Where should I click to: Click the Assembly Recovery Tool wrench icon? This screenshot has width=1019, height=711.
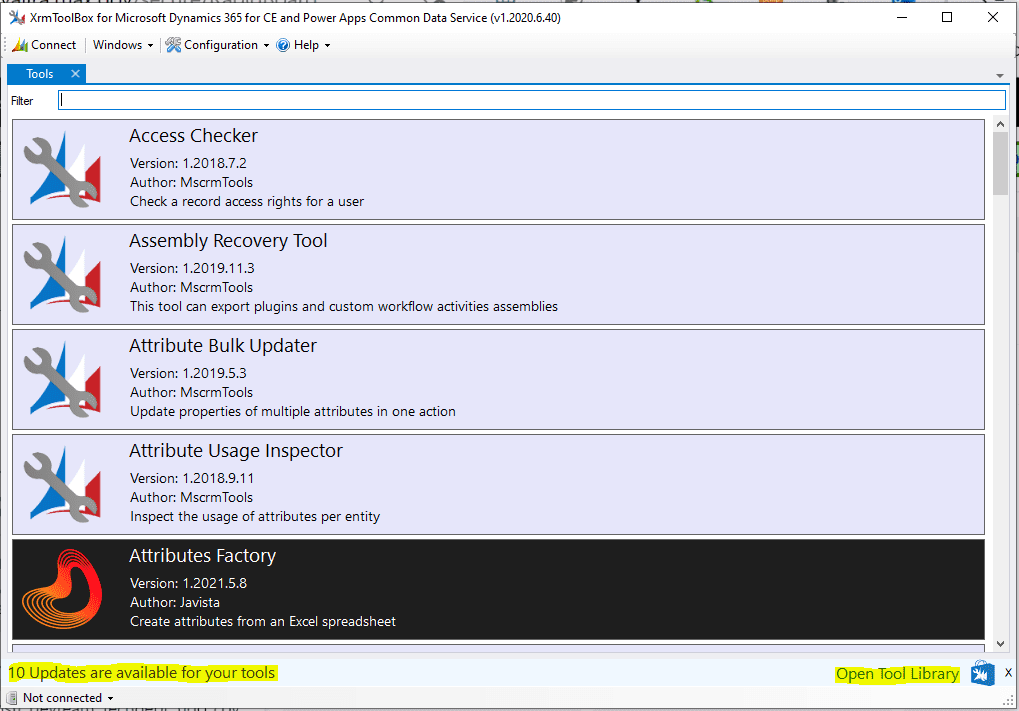point(63,273)
